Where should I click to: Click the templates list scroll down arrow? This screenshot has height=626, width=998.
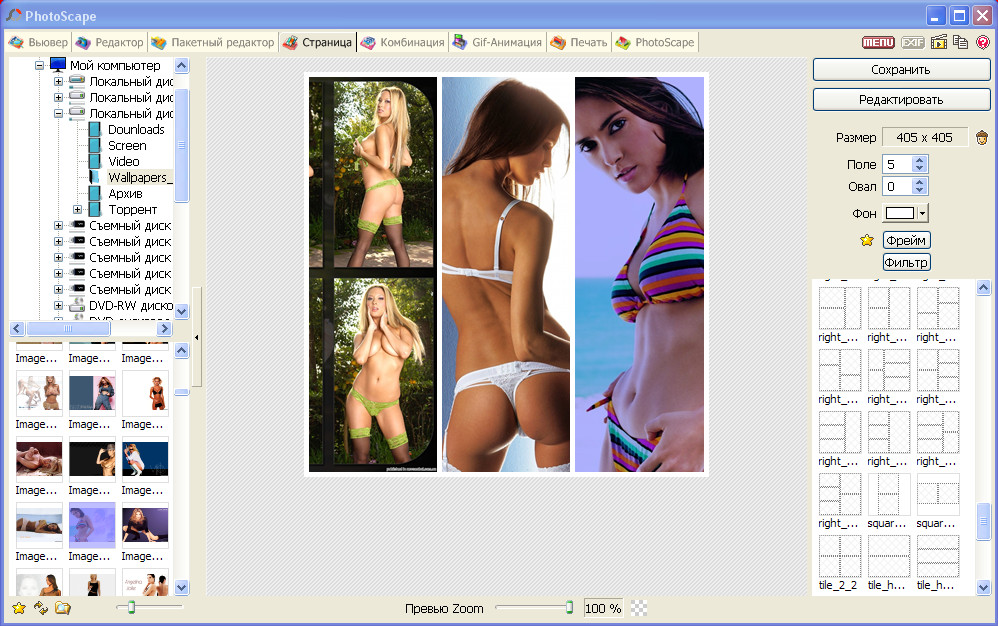point(983,588)
